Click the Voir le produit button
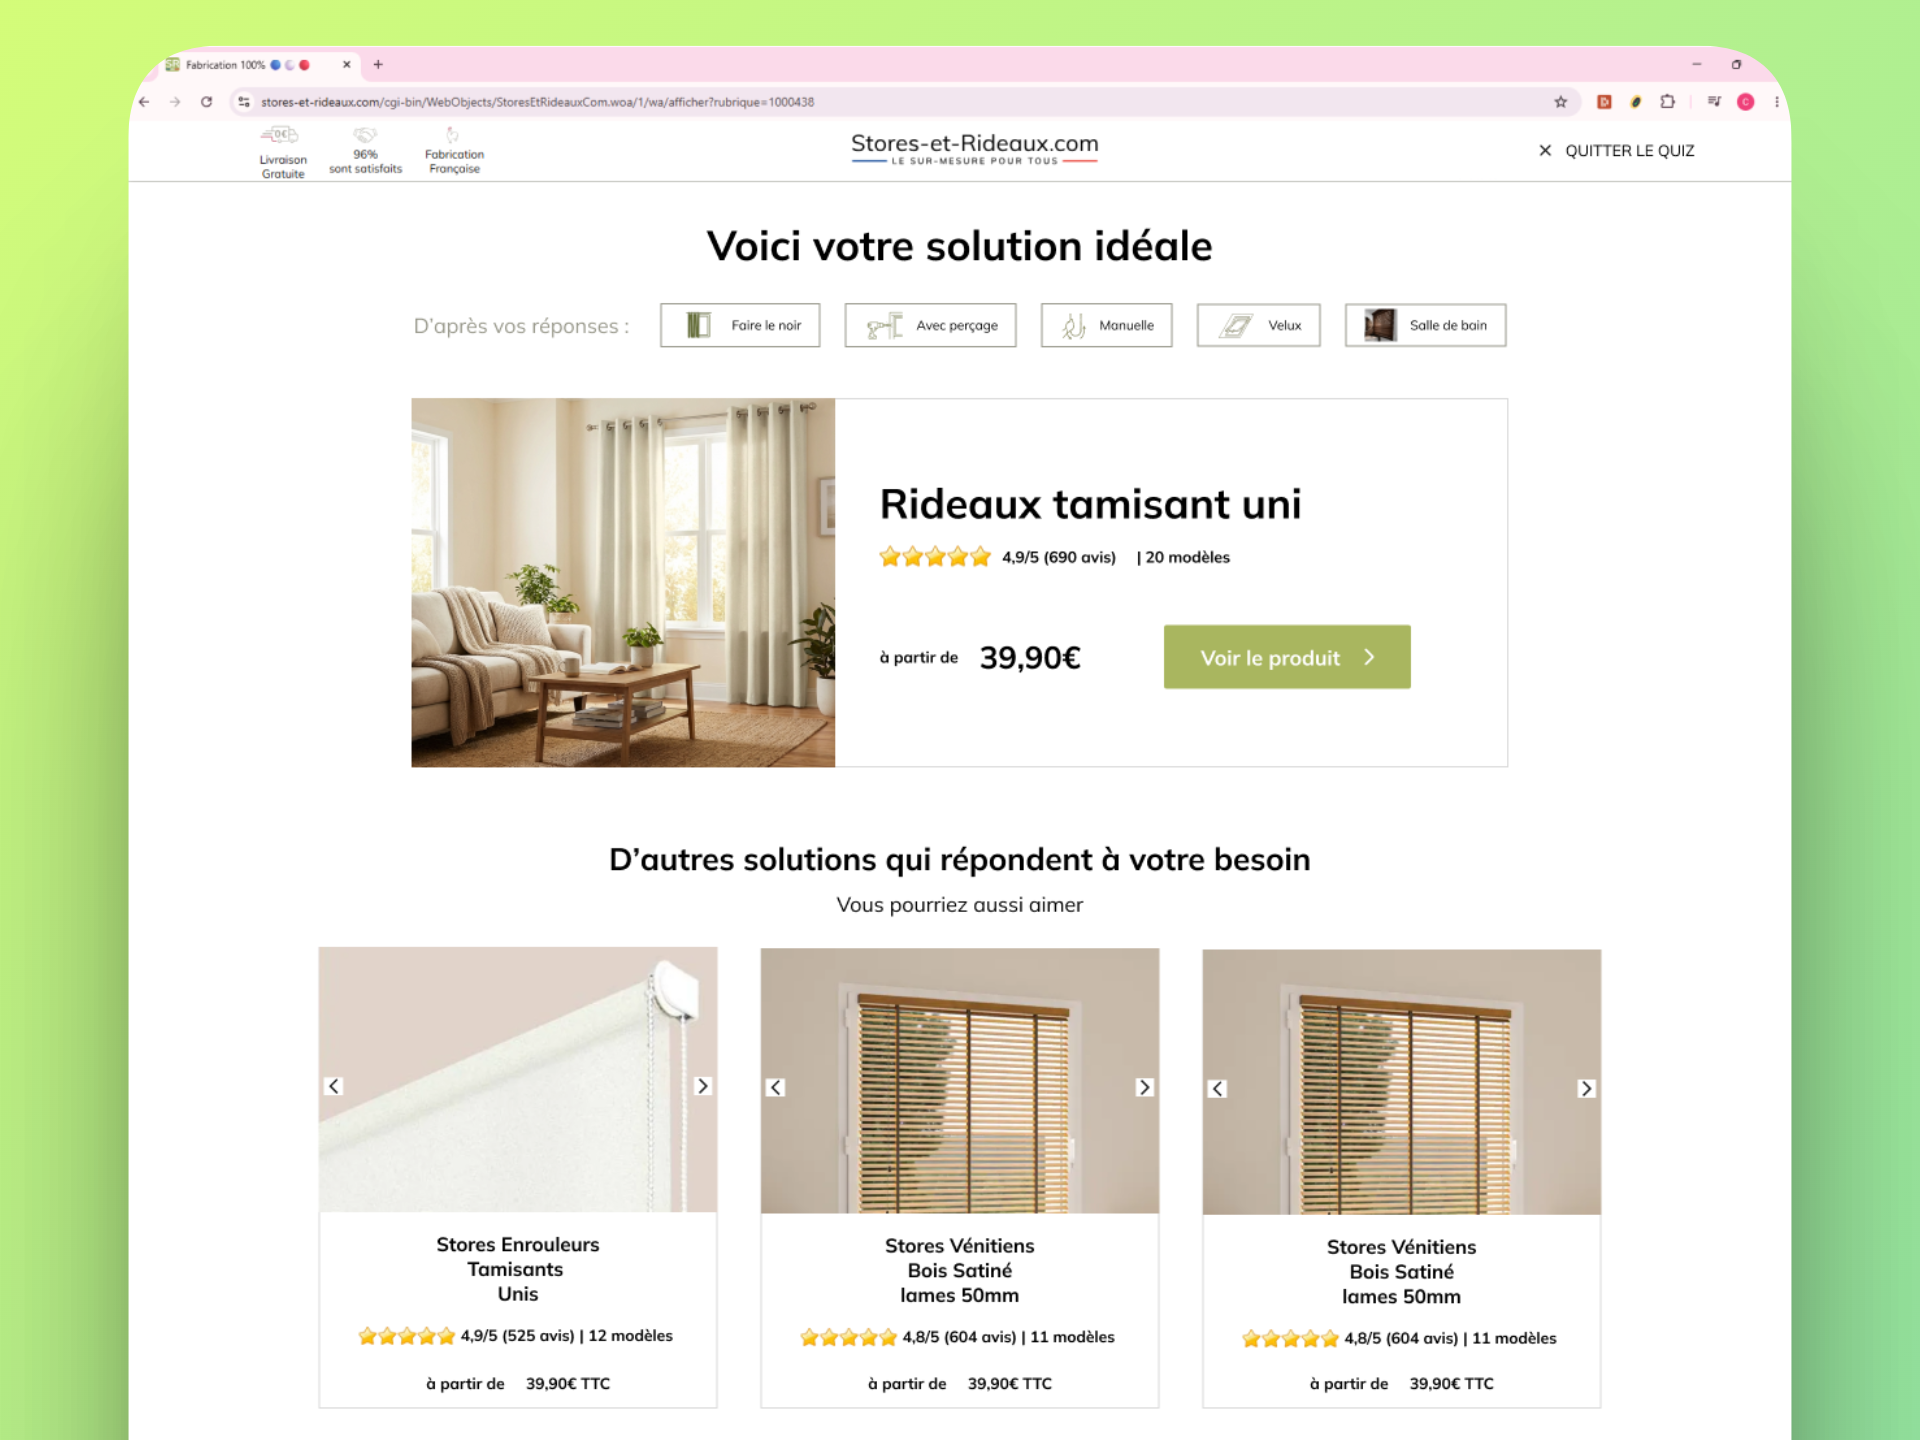 1287,657
